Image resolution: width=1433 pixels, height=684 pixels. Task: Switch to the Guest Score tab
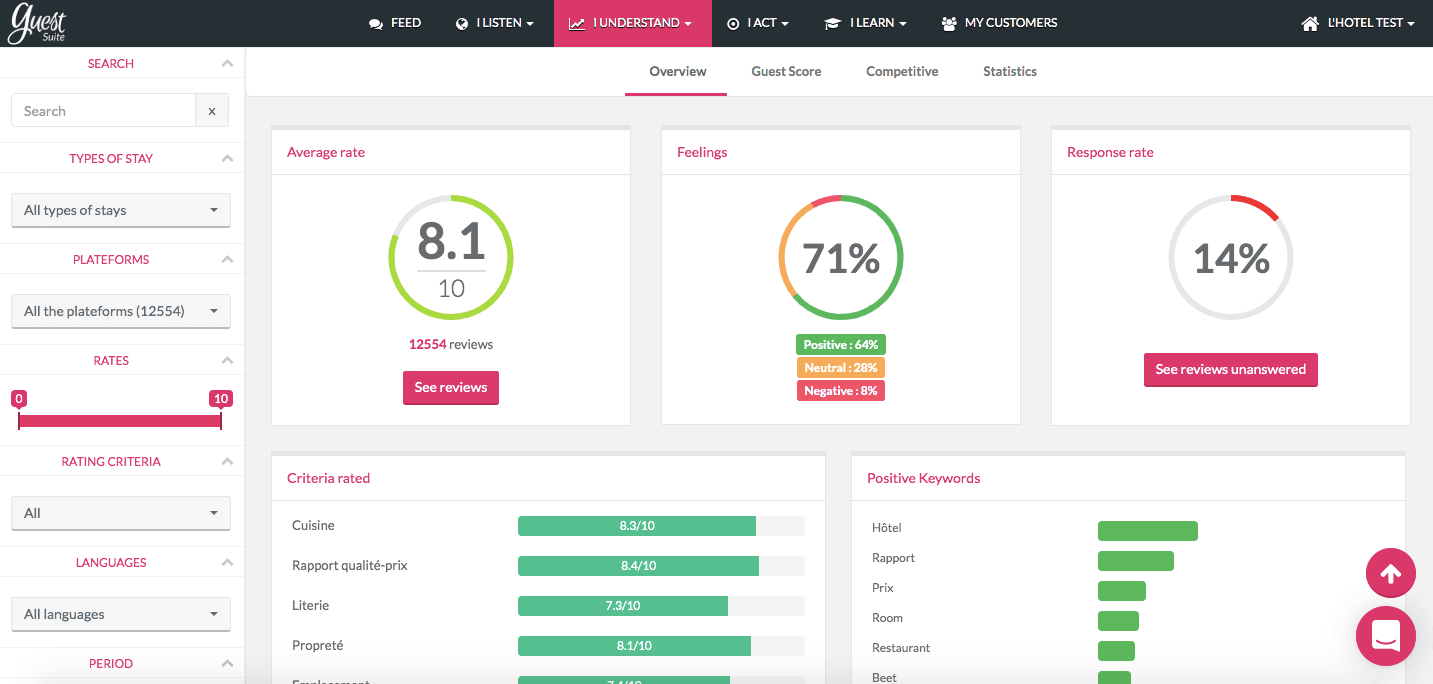(786, 71)
